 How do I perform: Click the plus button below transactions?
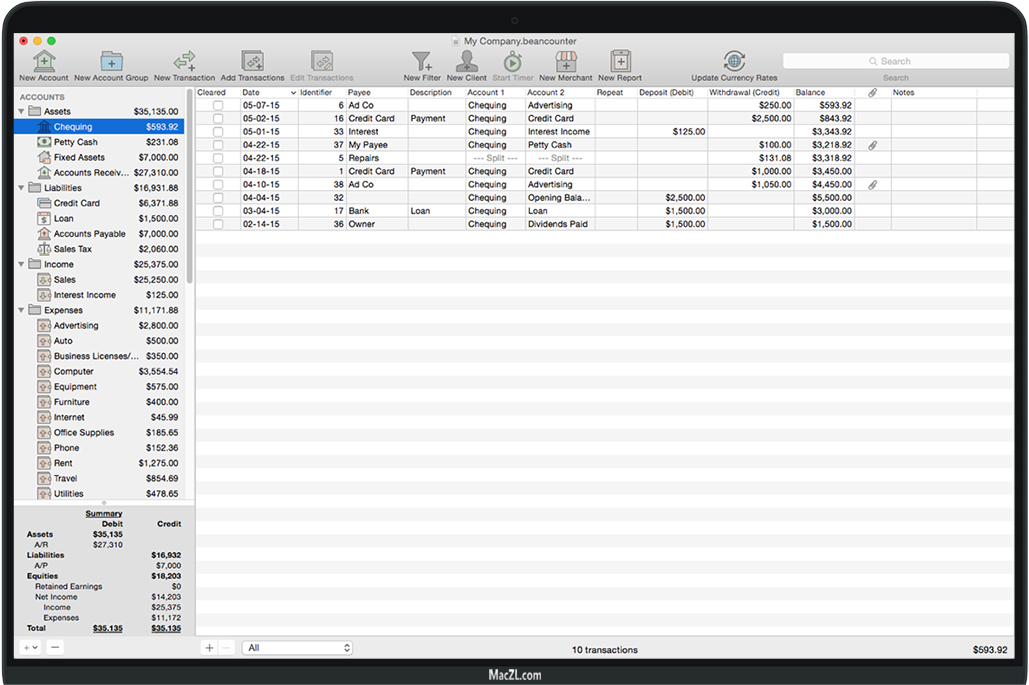click(209, 648)
